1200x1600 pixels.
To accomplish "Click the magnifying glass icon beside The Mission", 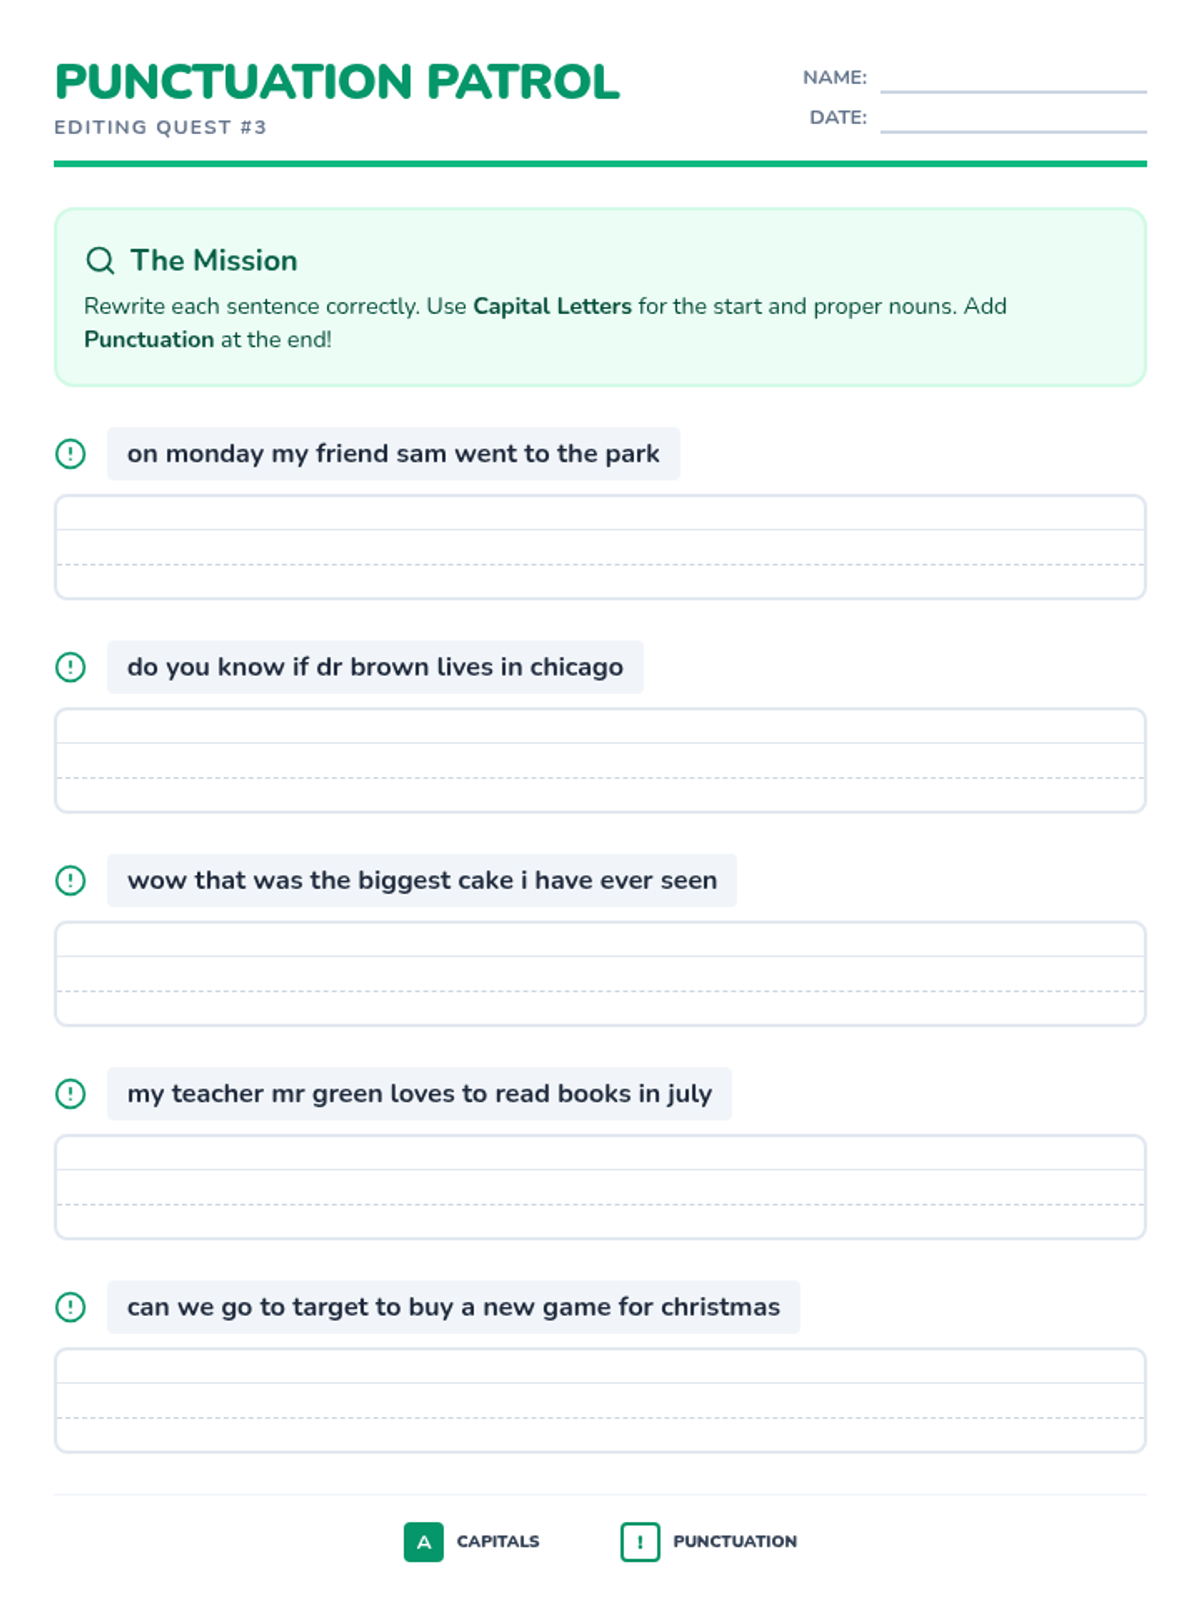I will click(100, 261).
